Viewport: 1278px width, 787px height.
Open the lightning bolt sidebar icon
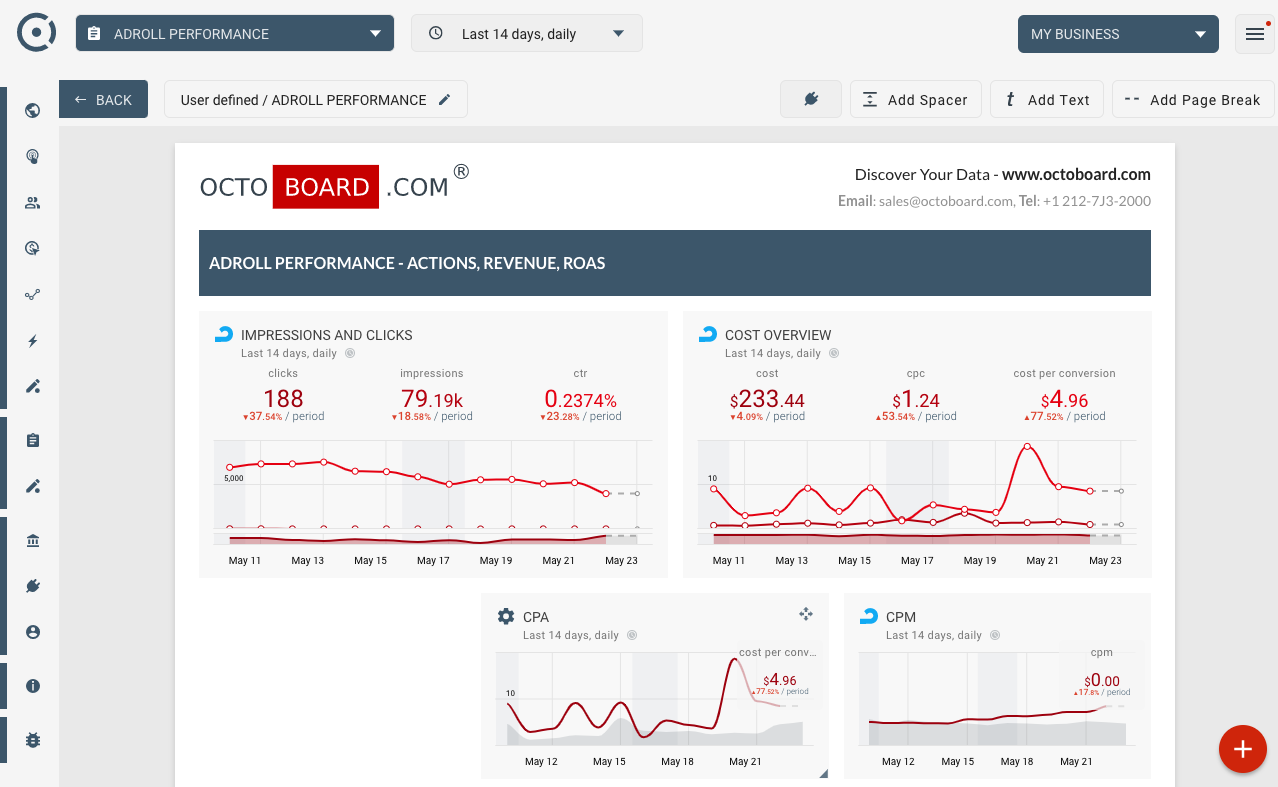pos(33,341)
